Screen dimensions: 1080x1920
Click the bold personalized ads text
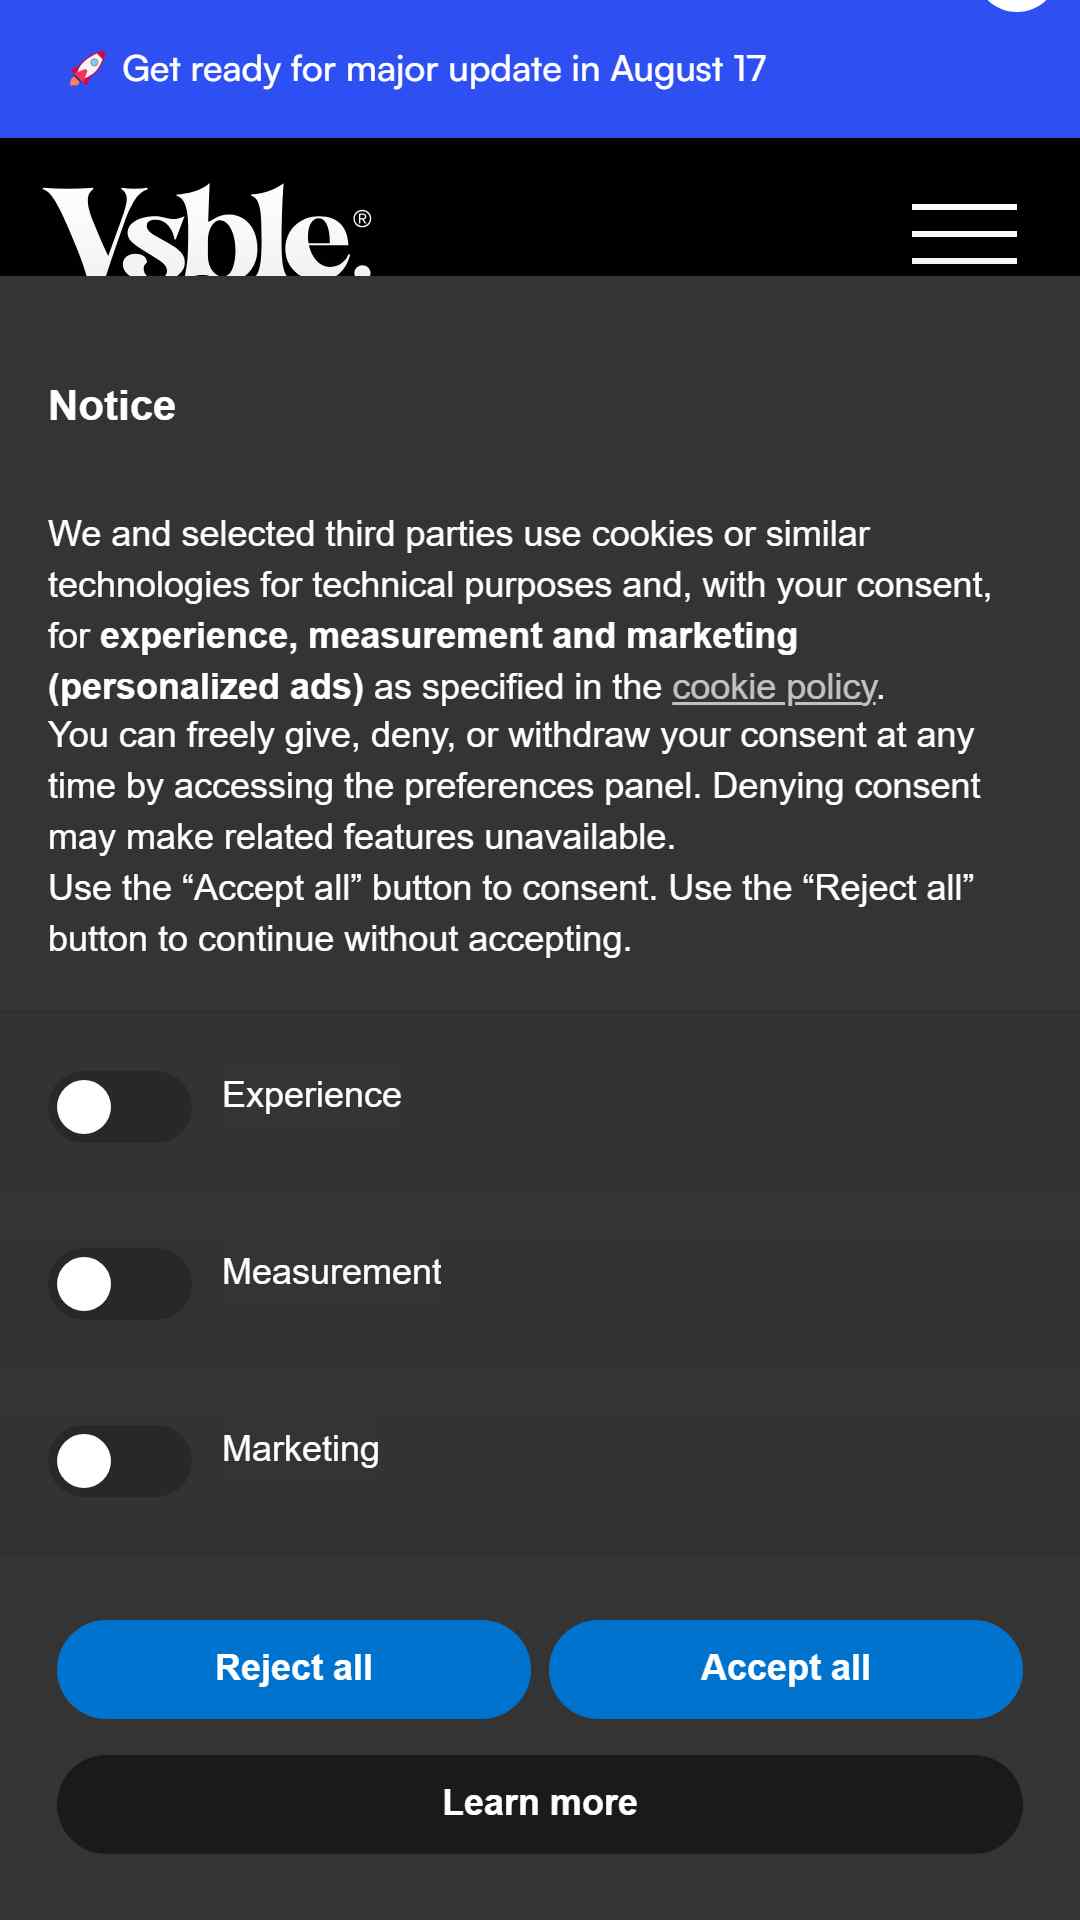[206, 687]
